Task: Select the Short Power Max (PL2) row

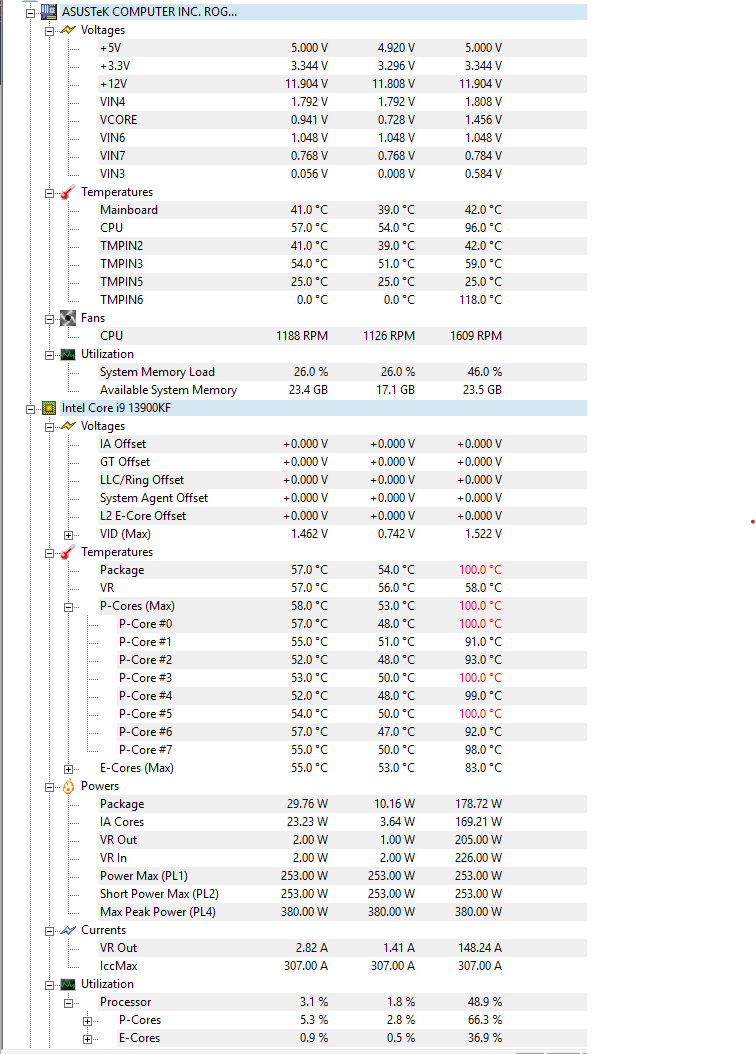Action: pos(342,893)
